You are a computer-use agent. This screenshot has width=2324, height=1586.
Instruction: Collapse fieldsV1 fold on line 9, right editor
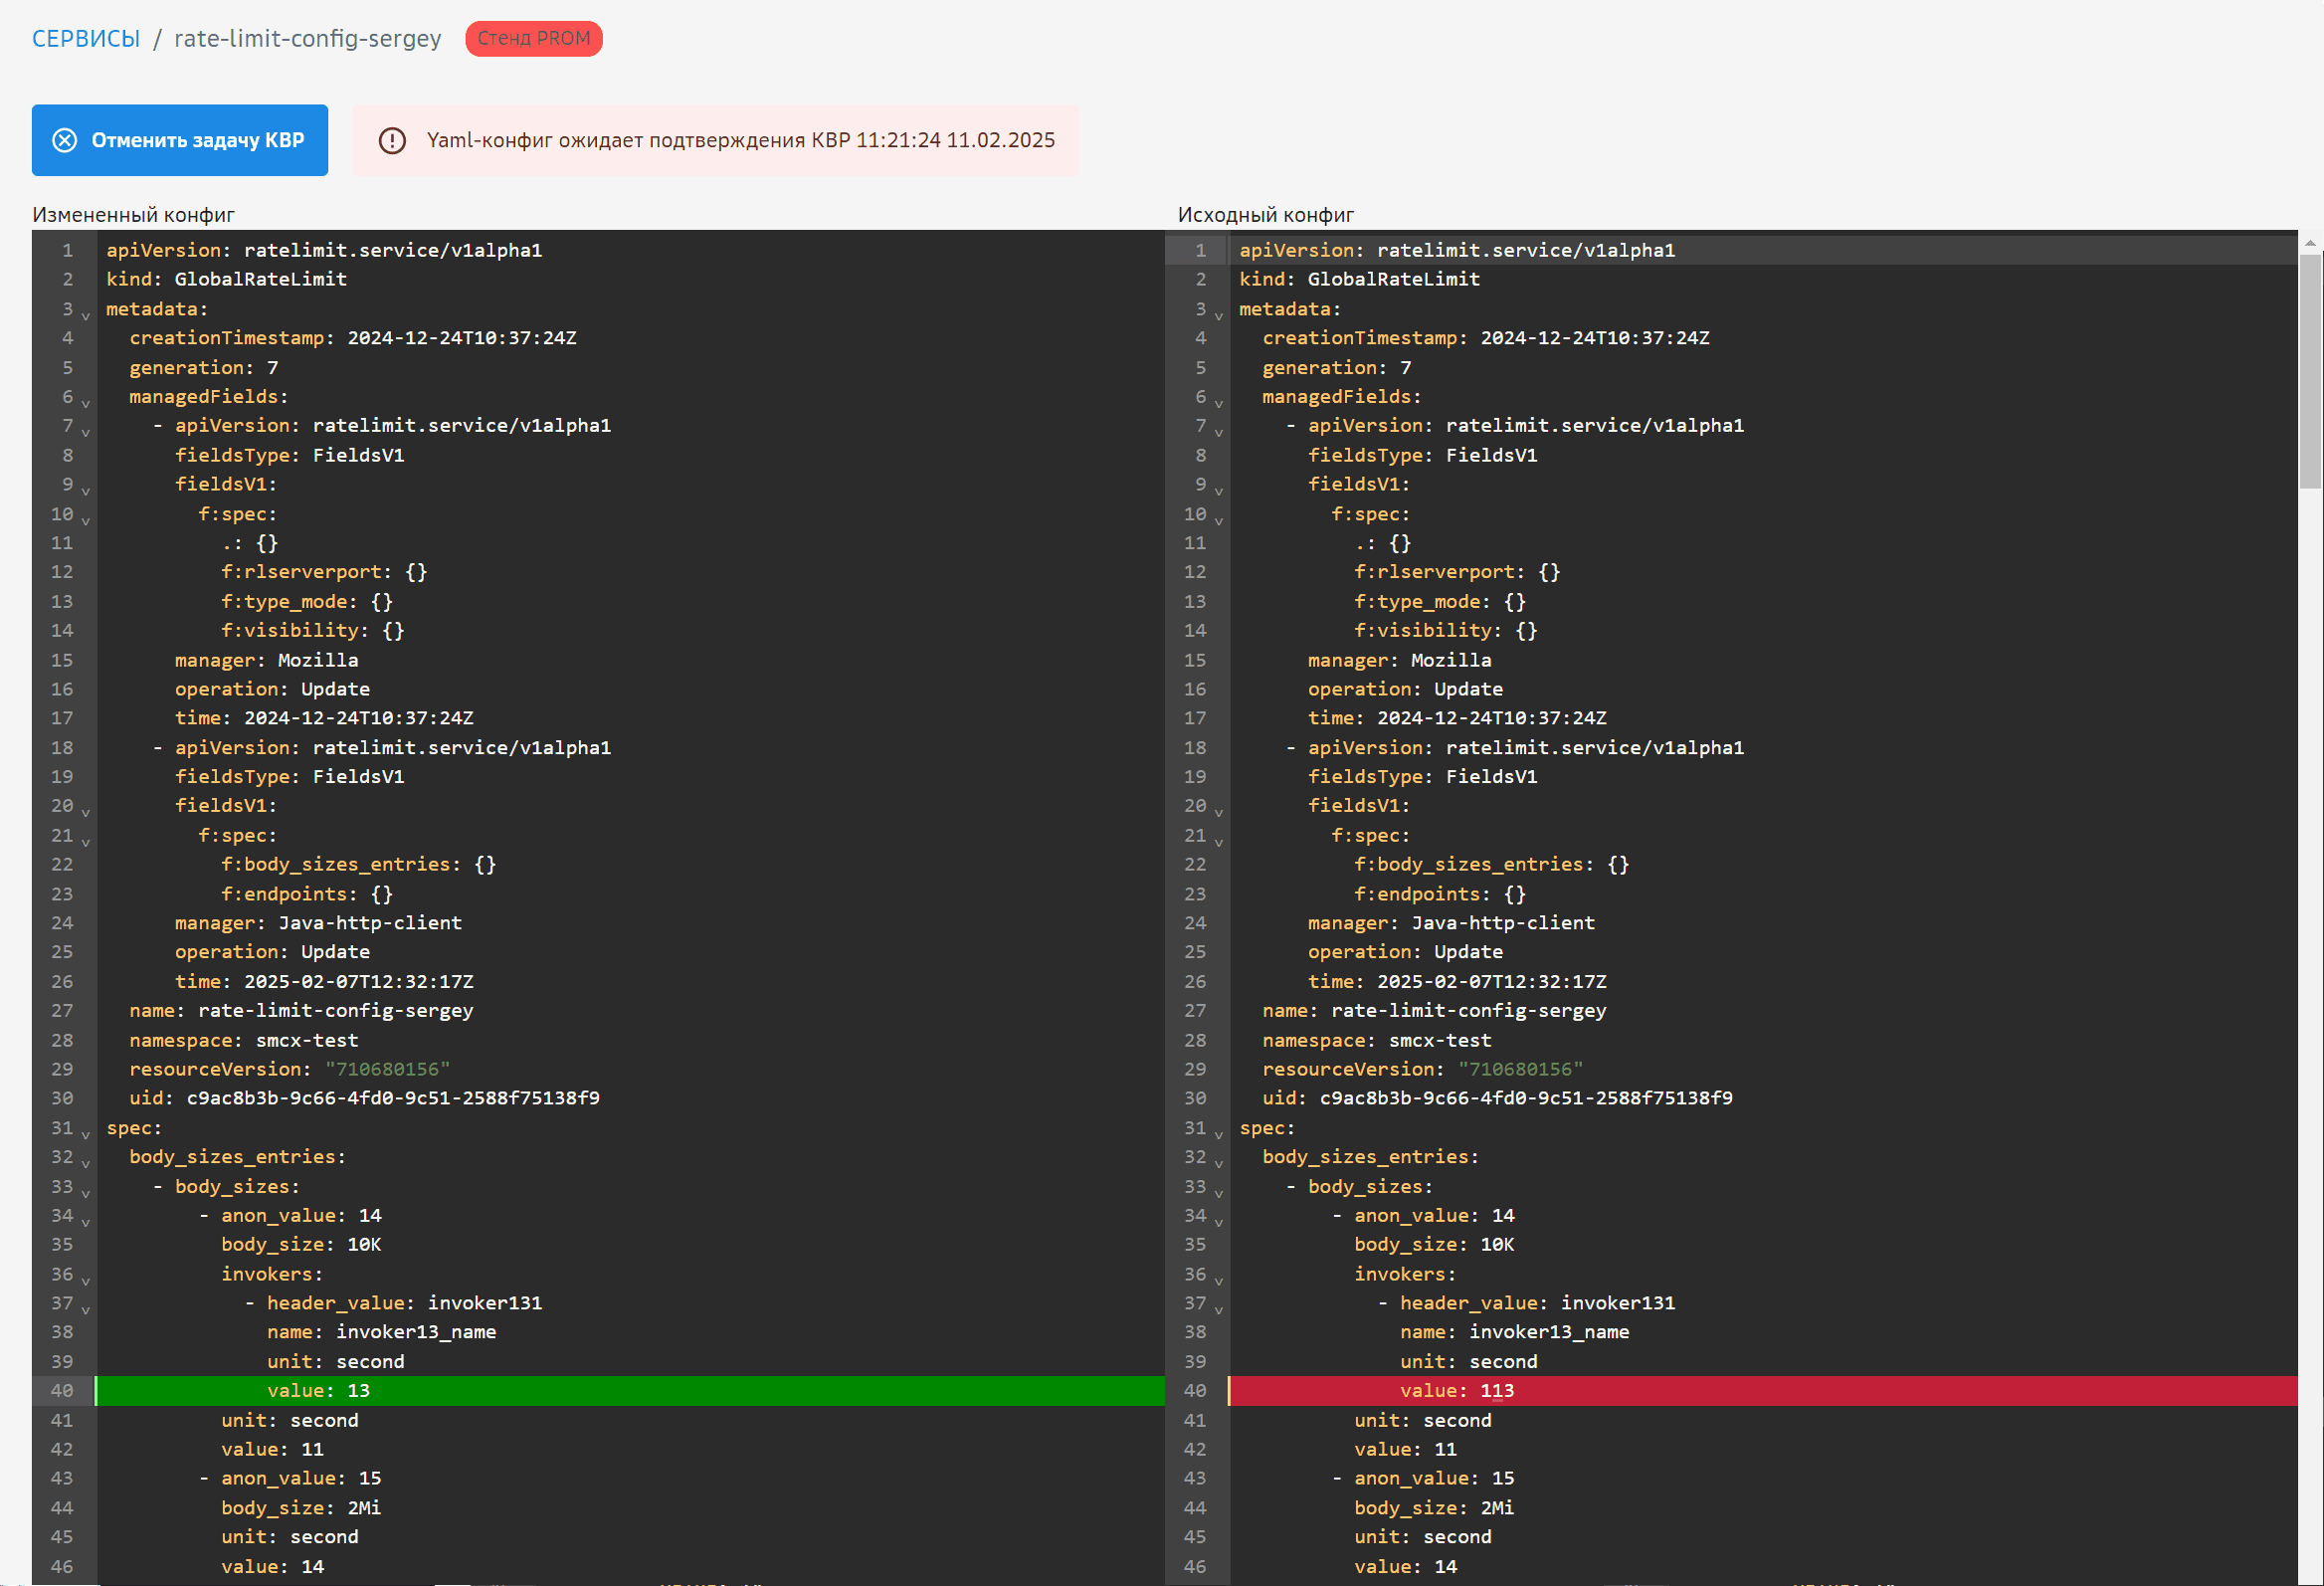tap(1218, 490)
